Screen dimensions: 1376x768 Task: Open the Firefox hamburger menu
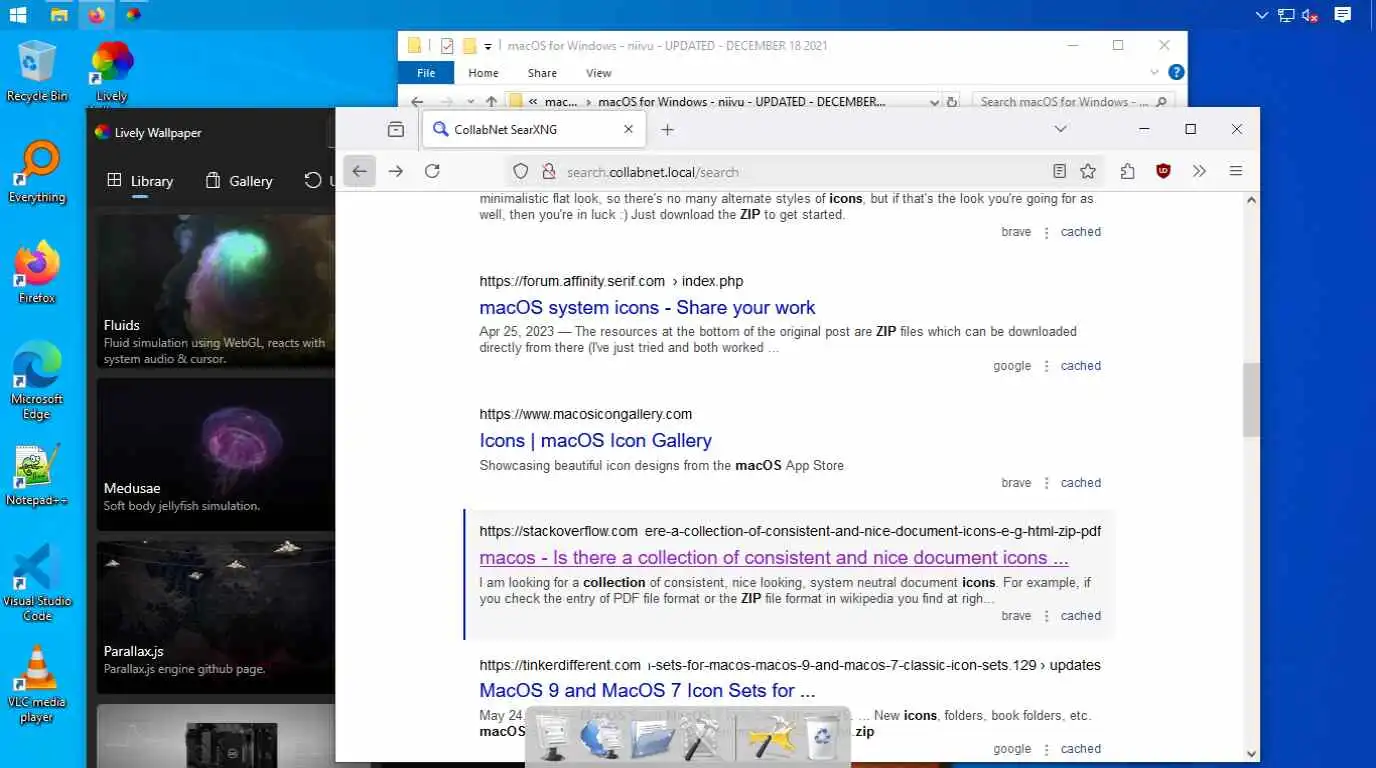click(1236, 171)
